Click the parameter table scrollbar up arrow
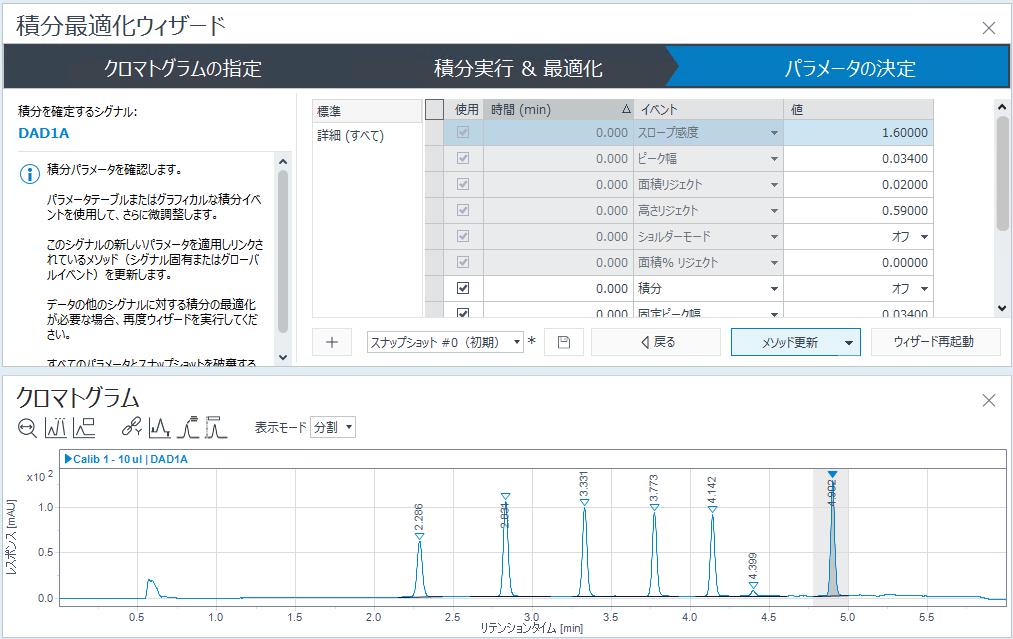 1002,107
